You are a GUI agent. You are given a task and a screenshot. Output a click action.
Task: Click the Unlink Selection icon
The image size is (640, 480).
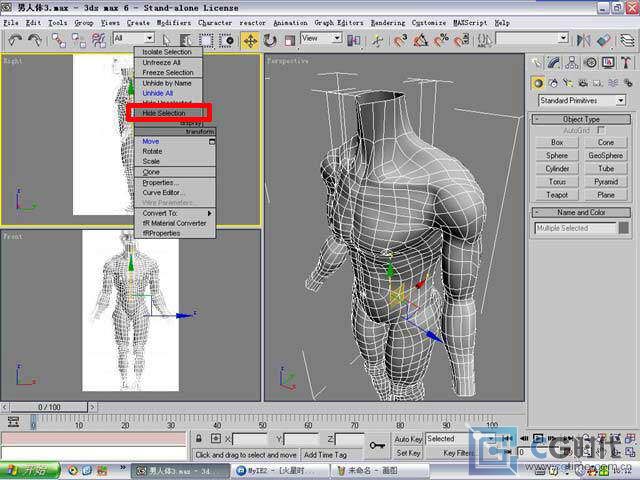coord(78,40)
